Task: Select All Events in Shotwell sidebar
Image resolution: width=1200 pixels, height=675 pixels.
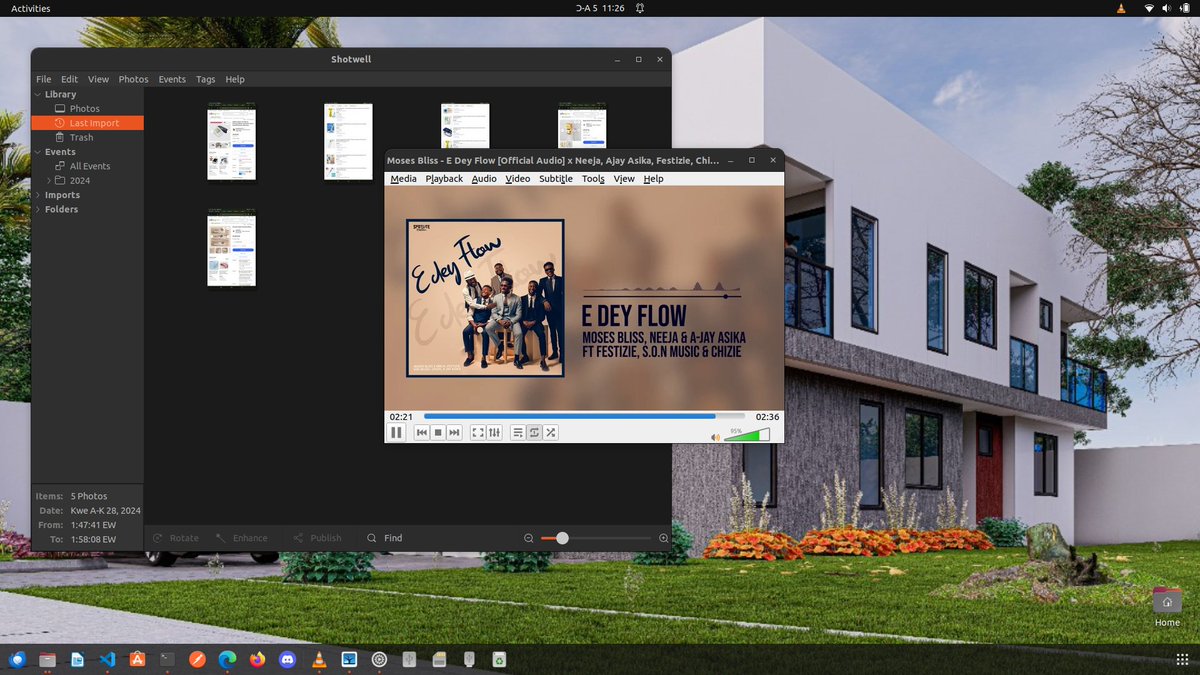Action: tap(87, 166)
